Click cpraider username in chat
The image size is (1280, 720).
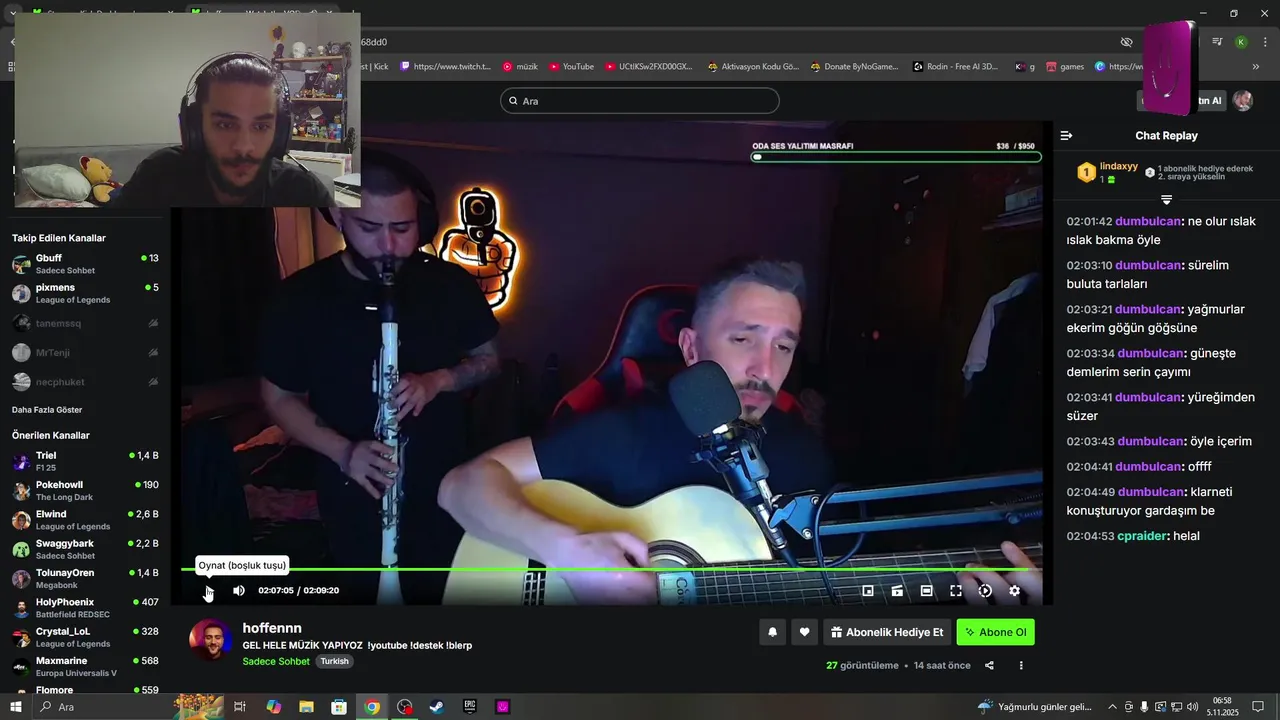pos(1143,536)
